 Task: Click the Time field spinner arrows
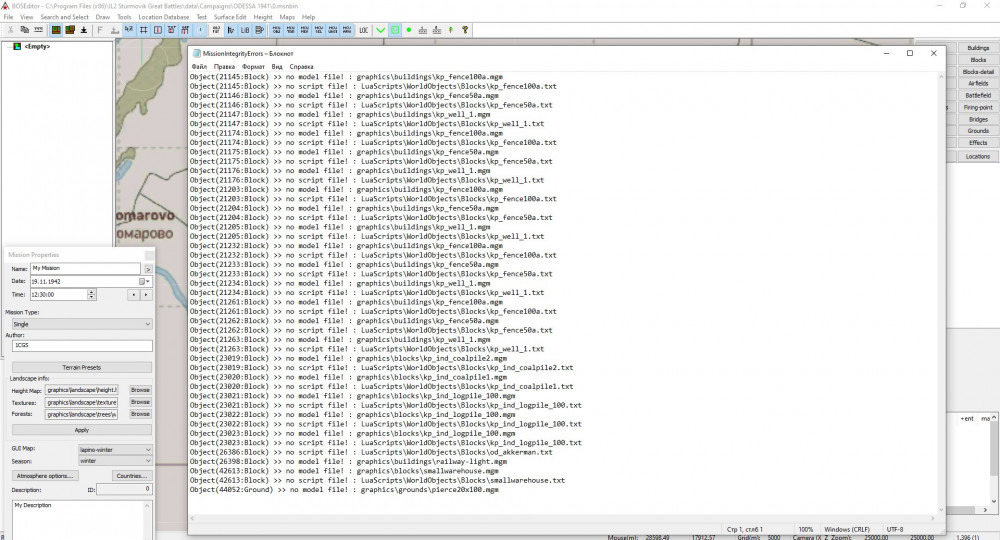91,295
